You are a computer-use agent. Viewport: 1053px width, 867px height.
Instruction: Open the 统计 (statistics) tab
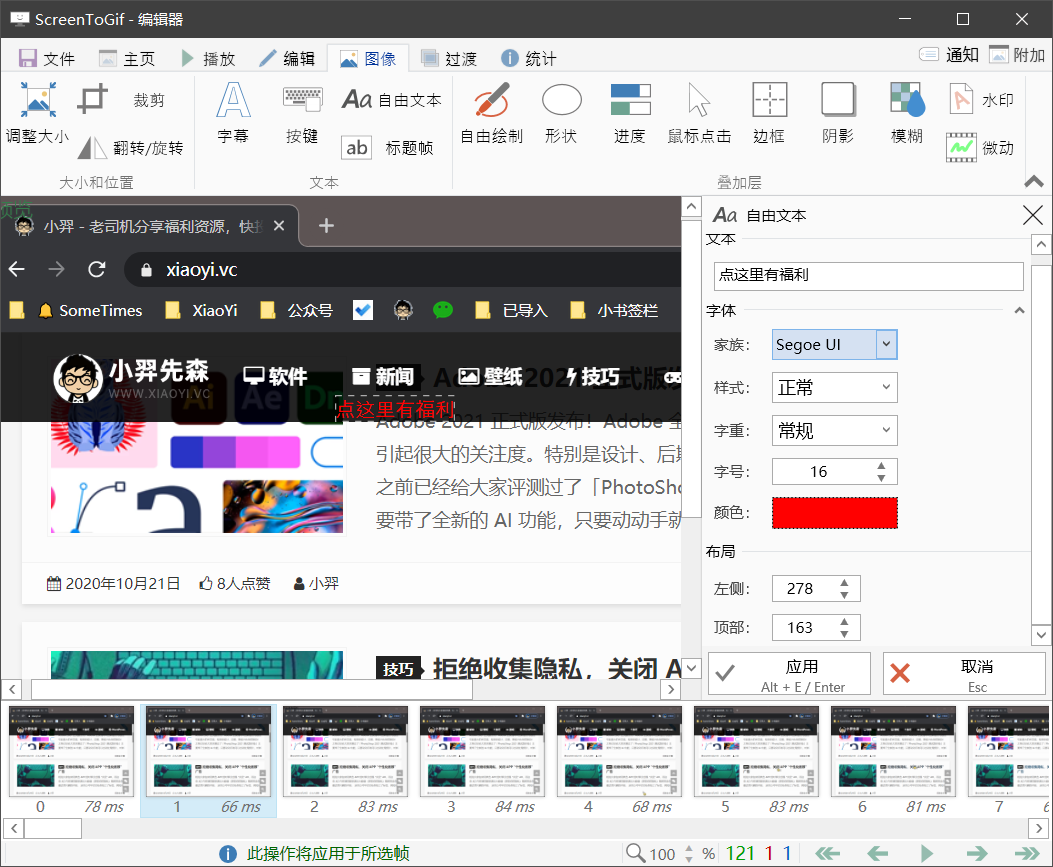pos(528,58)
